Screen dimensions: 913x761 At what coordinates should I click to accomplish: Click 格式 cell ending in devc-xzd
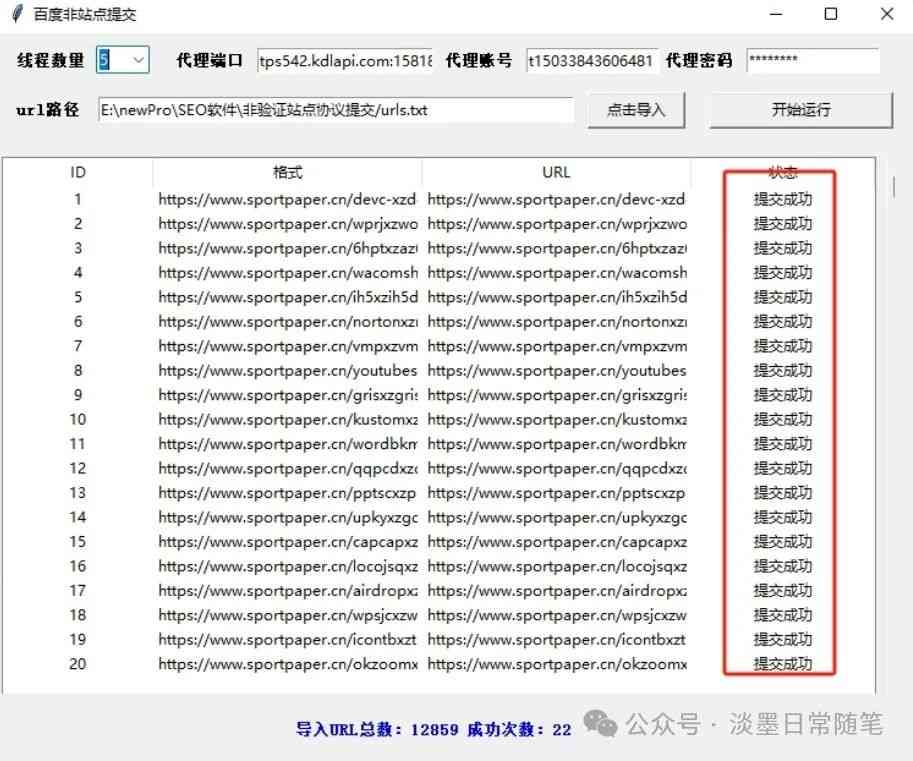288,199
